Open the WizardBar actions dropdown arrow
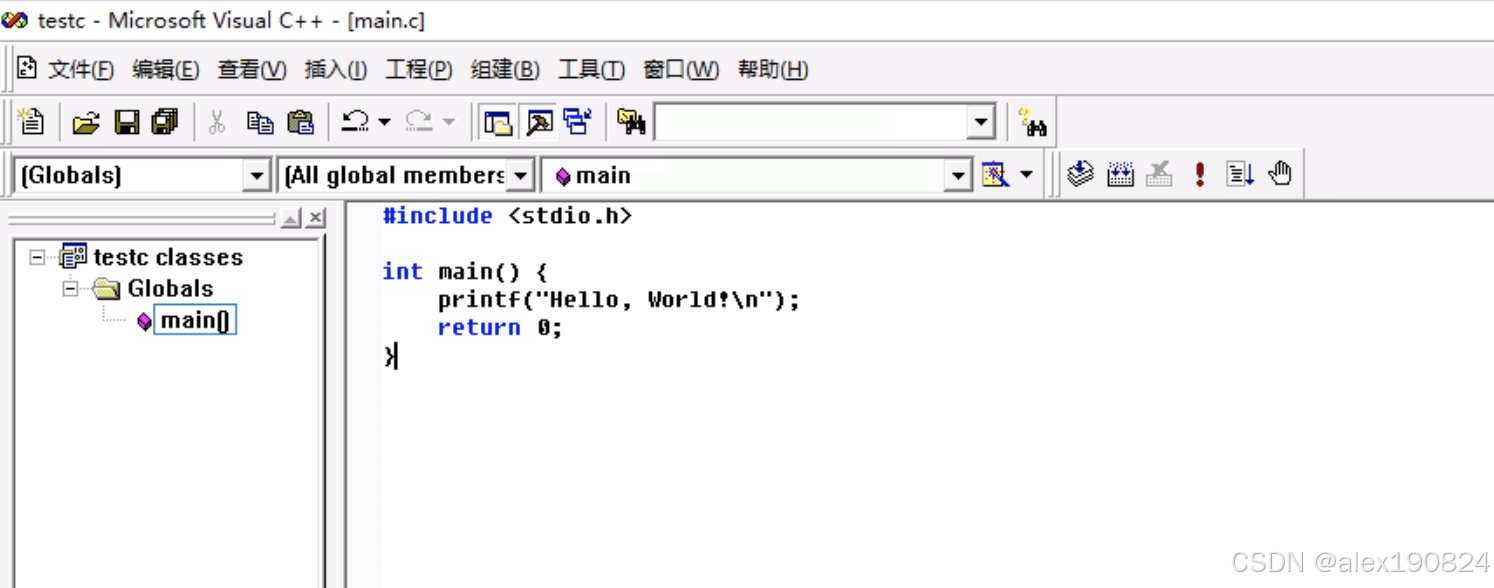 [x=1026, y=175]
